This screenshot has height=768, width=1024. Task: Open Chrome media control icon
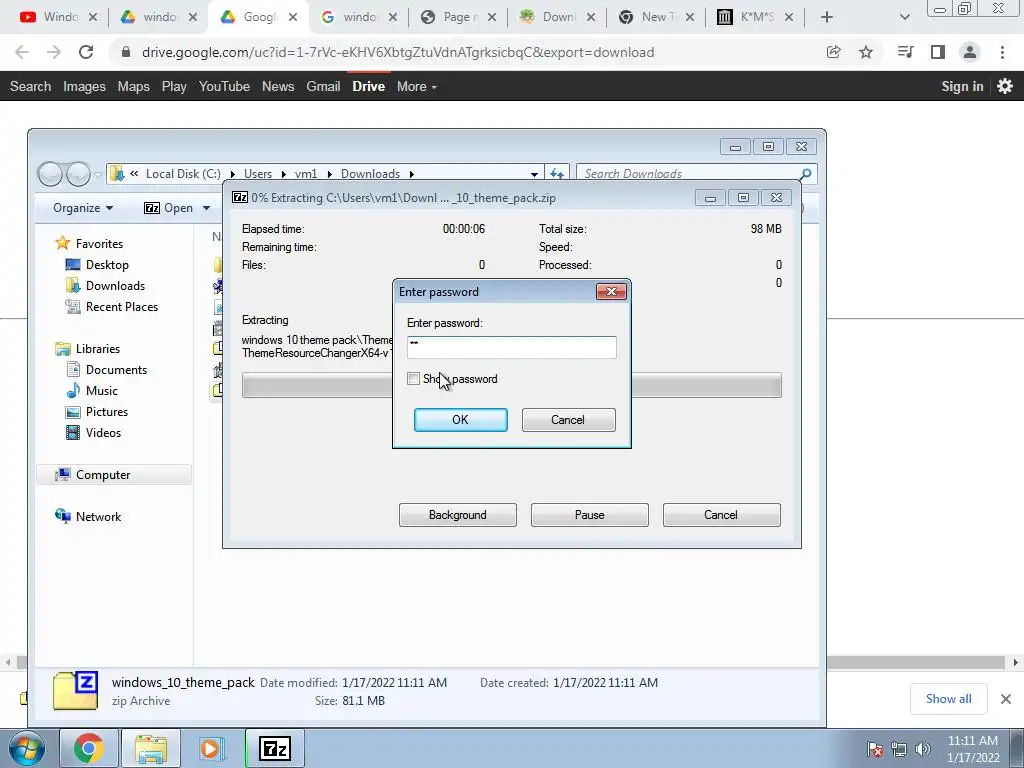[905, 52]
